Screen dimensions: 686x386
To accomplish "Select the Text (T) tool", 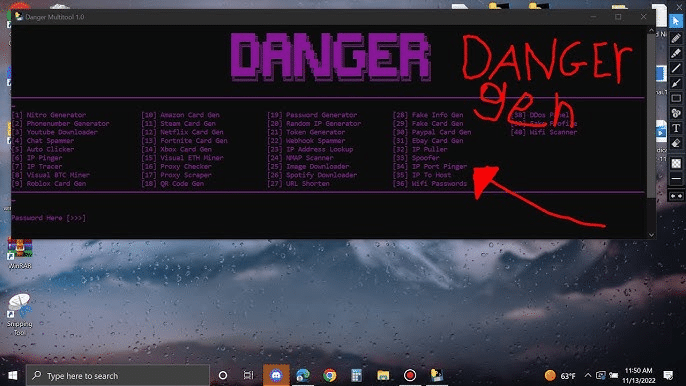I will 676,128.
